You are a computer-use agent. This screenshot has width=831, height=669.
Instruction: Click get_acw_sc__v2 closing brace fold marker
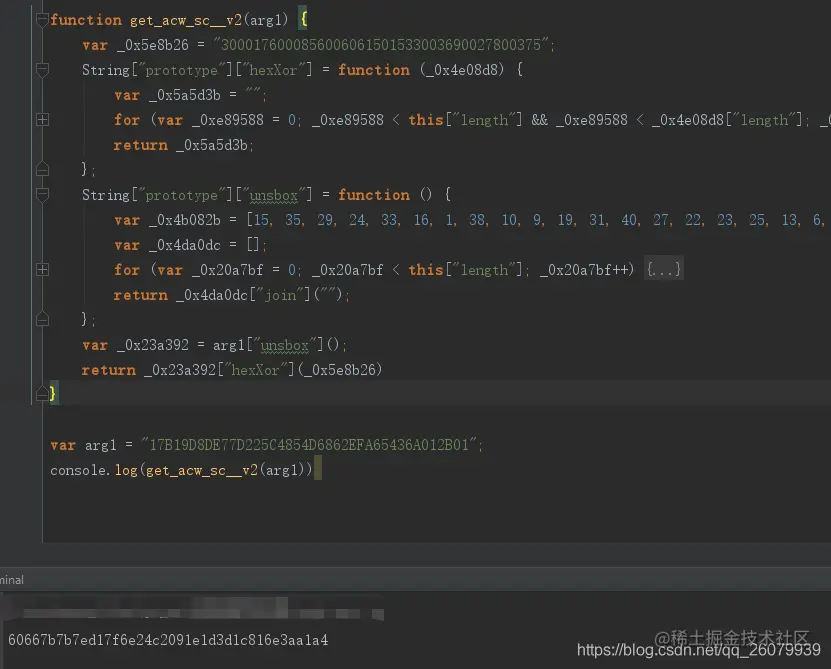click(x=42, y=394)
